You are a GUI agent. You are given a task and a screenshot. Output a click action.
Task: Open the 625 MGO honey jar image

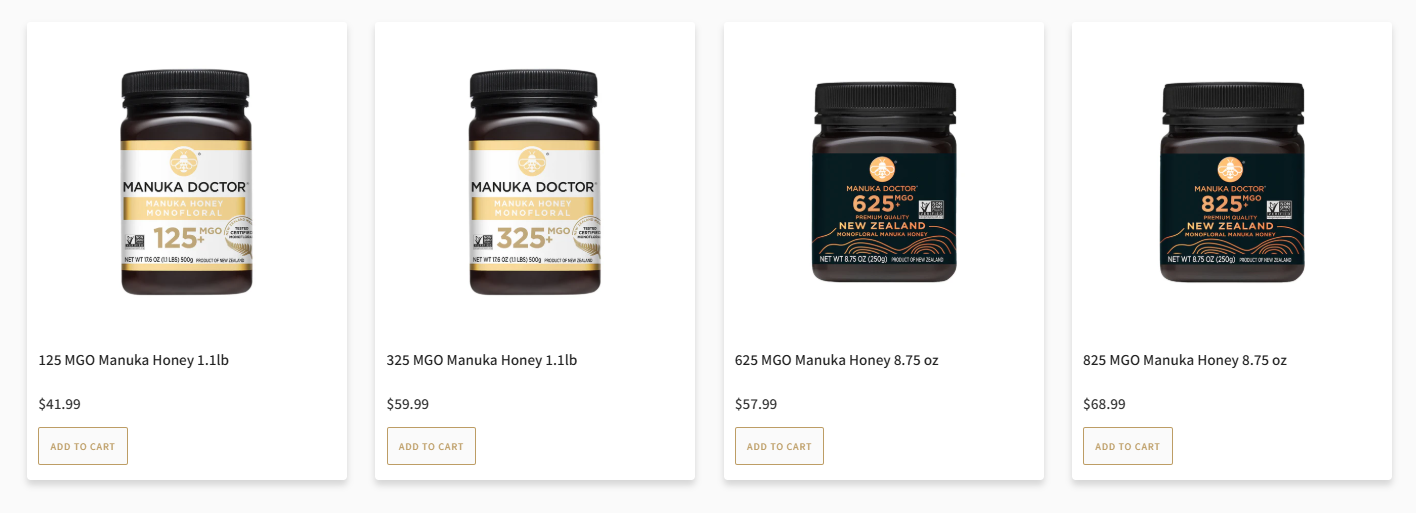click(x=883, y=182)
